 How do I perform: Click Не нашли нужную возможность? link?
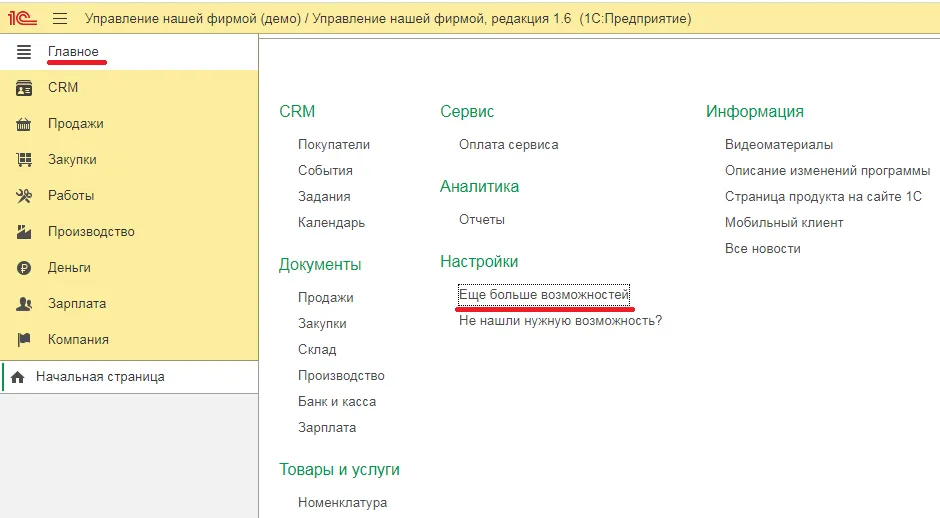[561, 321]
